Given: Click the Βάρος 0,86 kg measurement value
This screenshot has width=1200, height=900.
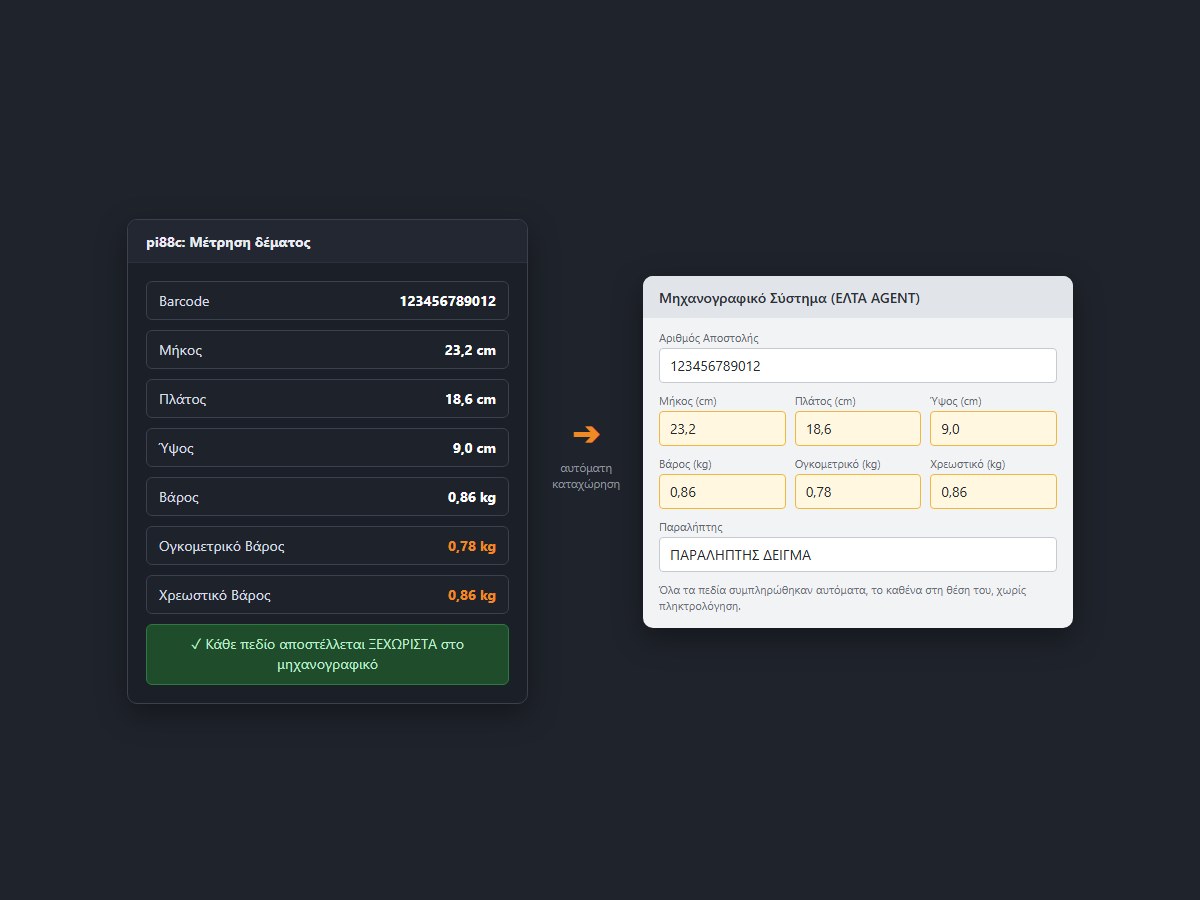Looking at the screenshot, I should tap(472, 497).
